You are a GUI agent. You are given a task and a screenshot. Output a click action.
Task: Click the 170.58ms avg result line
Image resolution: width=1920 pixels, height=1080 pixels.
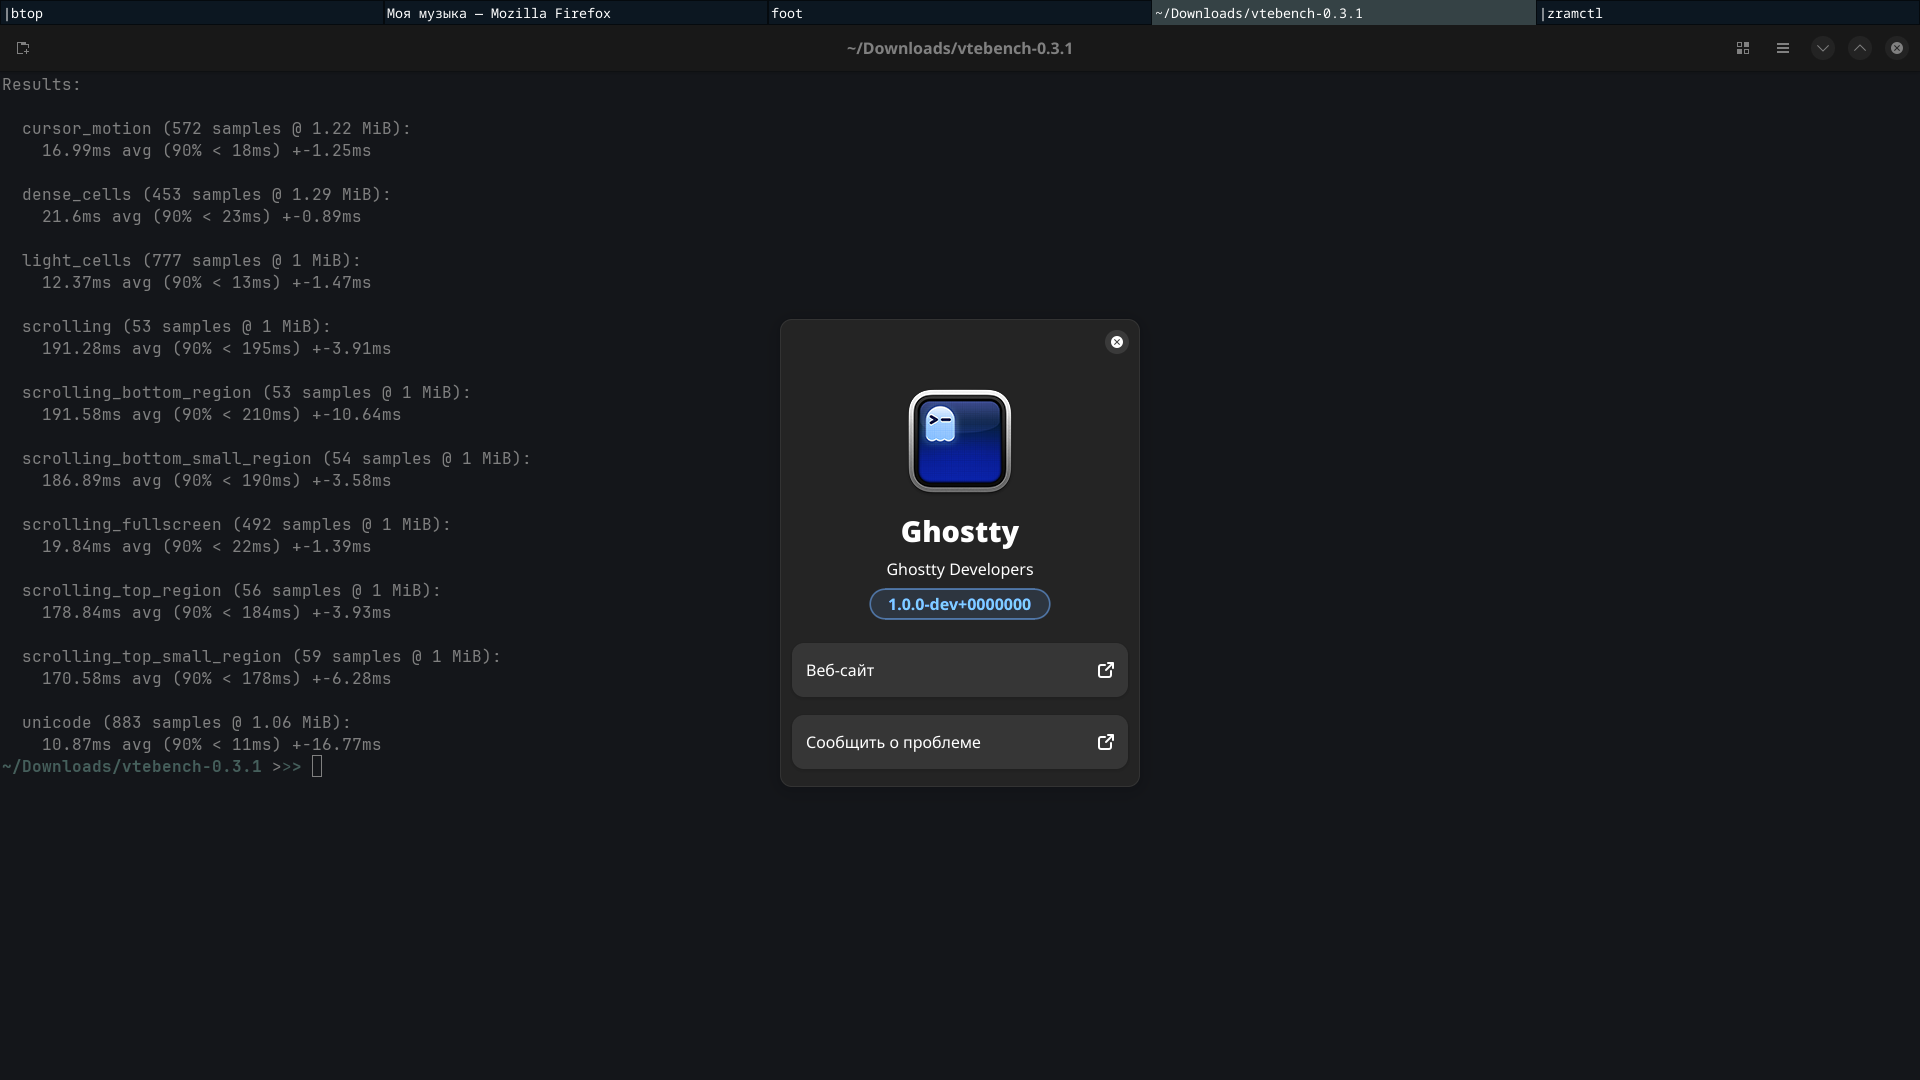[217, 679]
